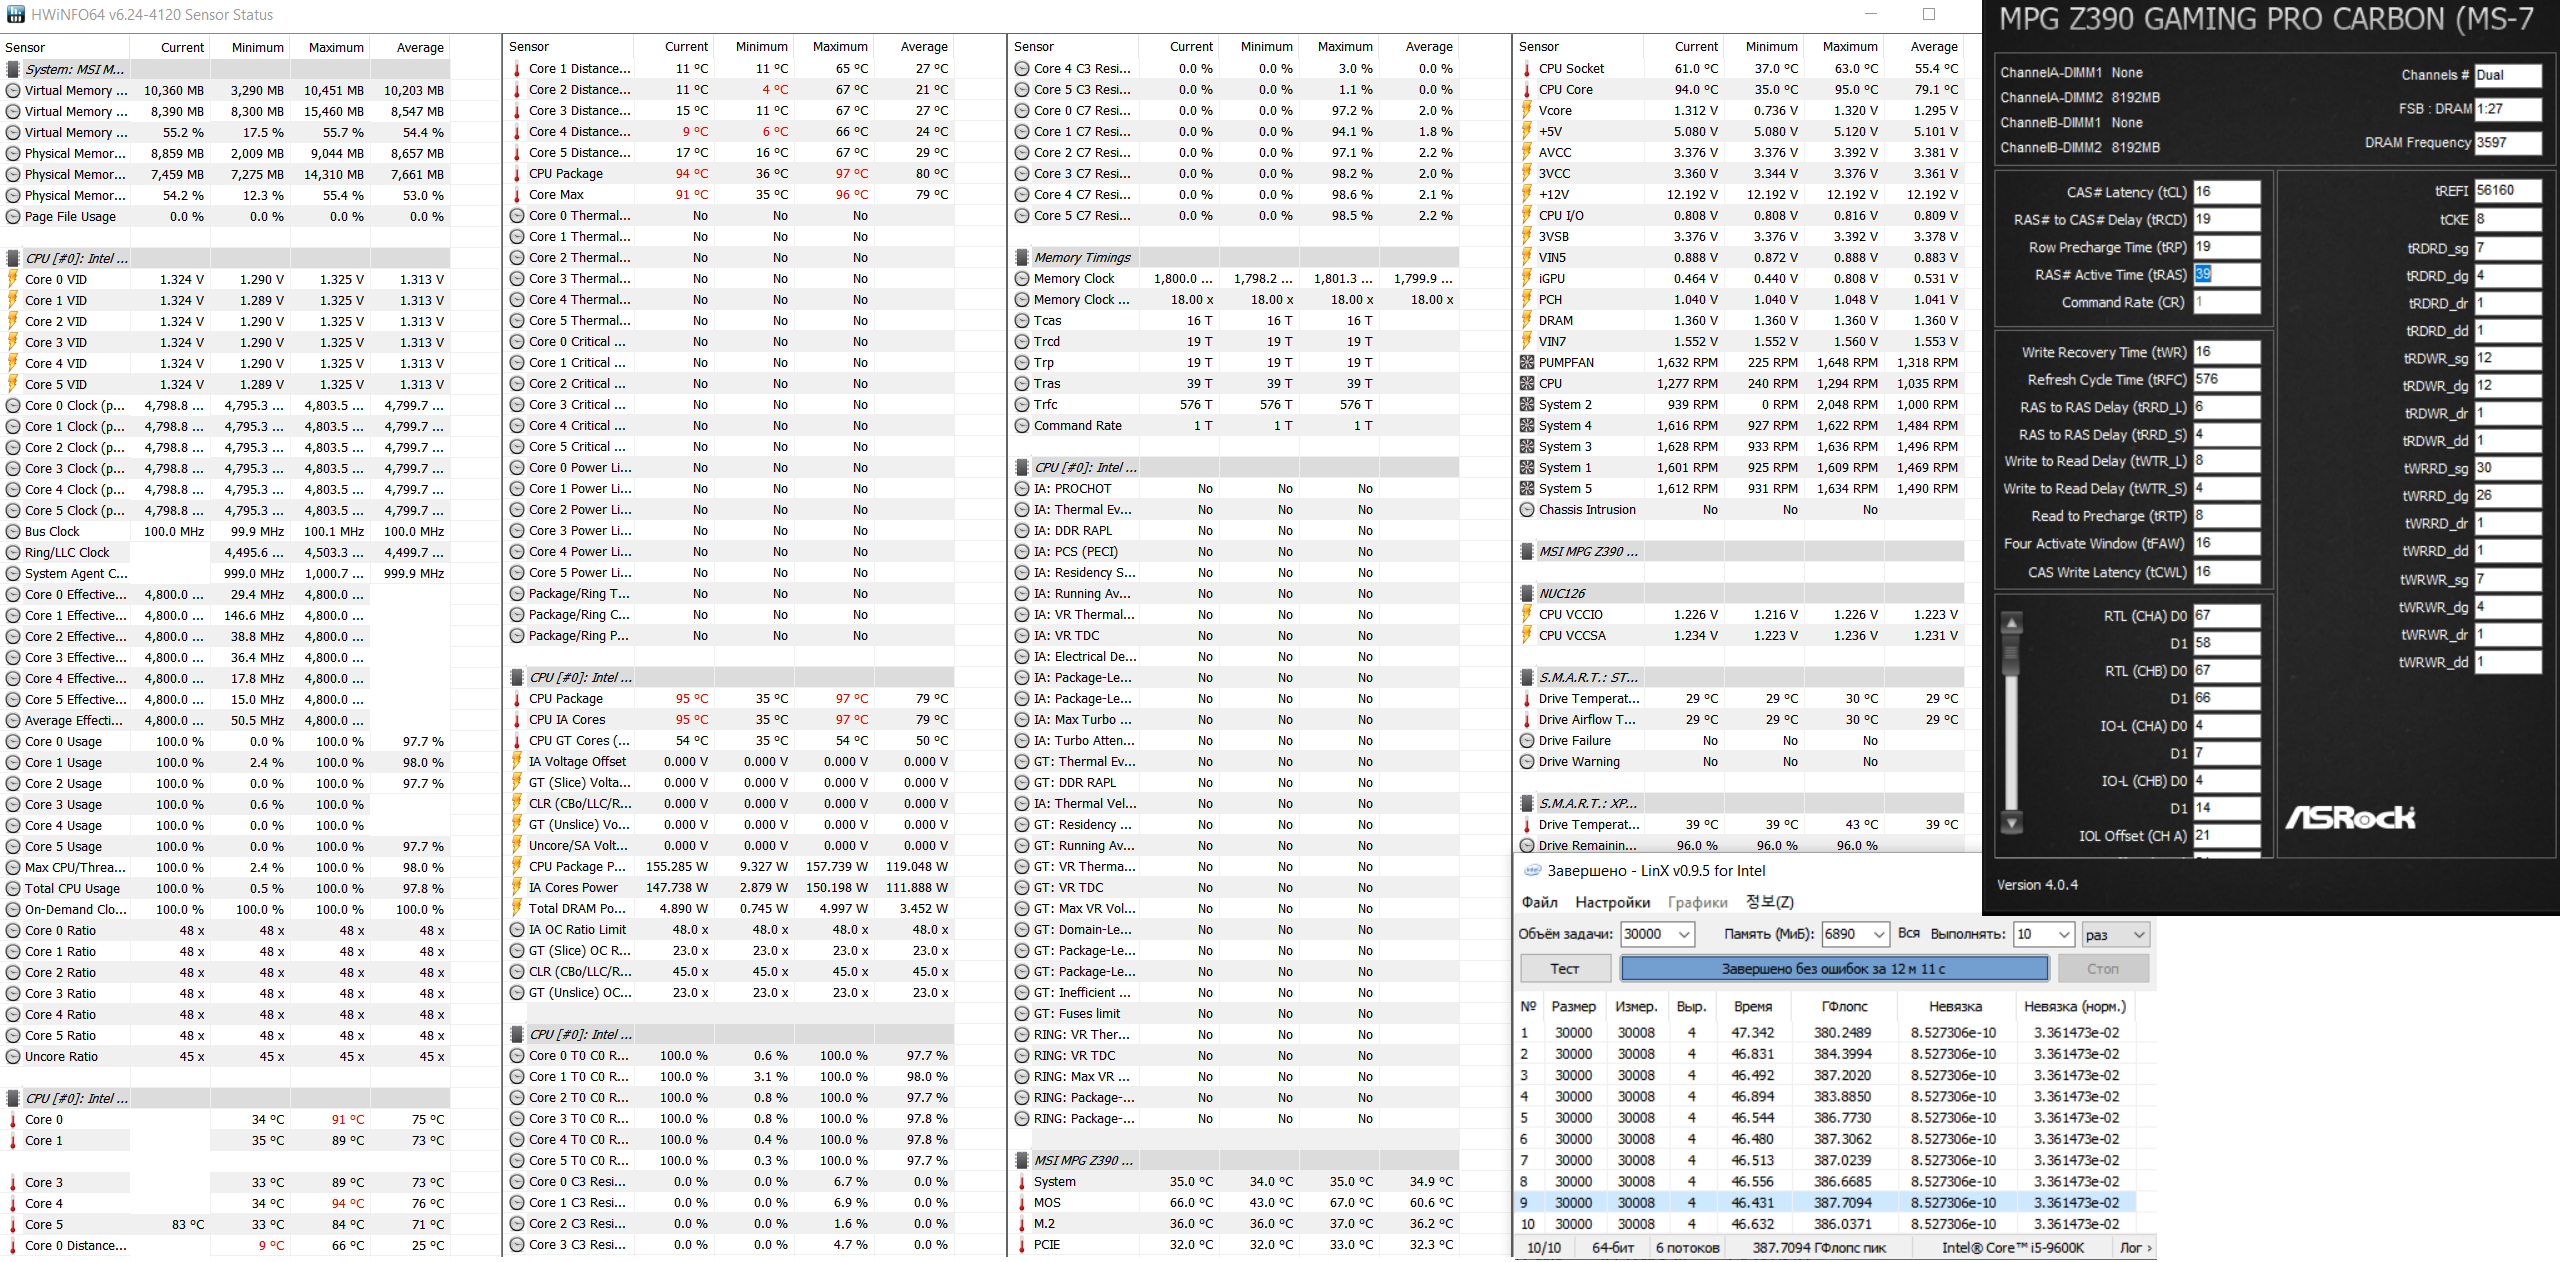Click the fan icon next to PUMPFAN
The image size is (2560, 1262).
[1526, 363]
